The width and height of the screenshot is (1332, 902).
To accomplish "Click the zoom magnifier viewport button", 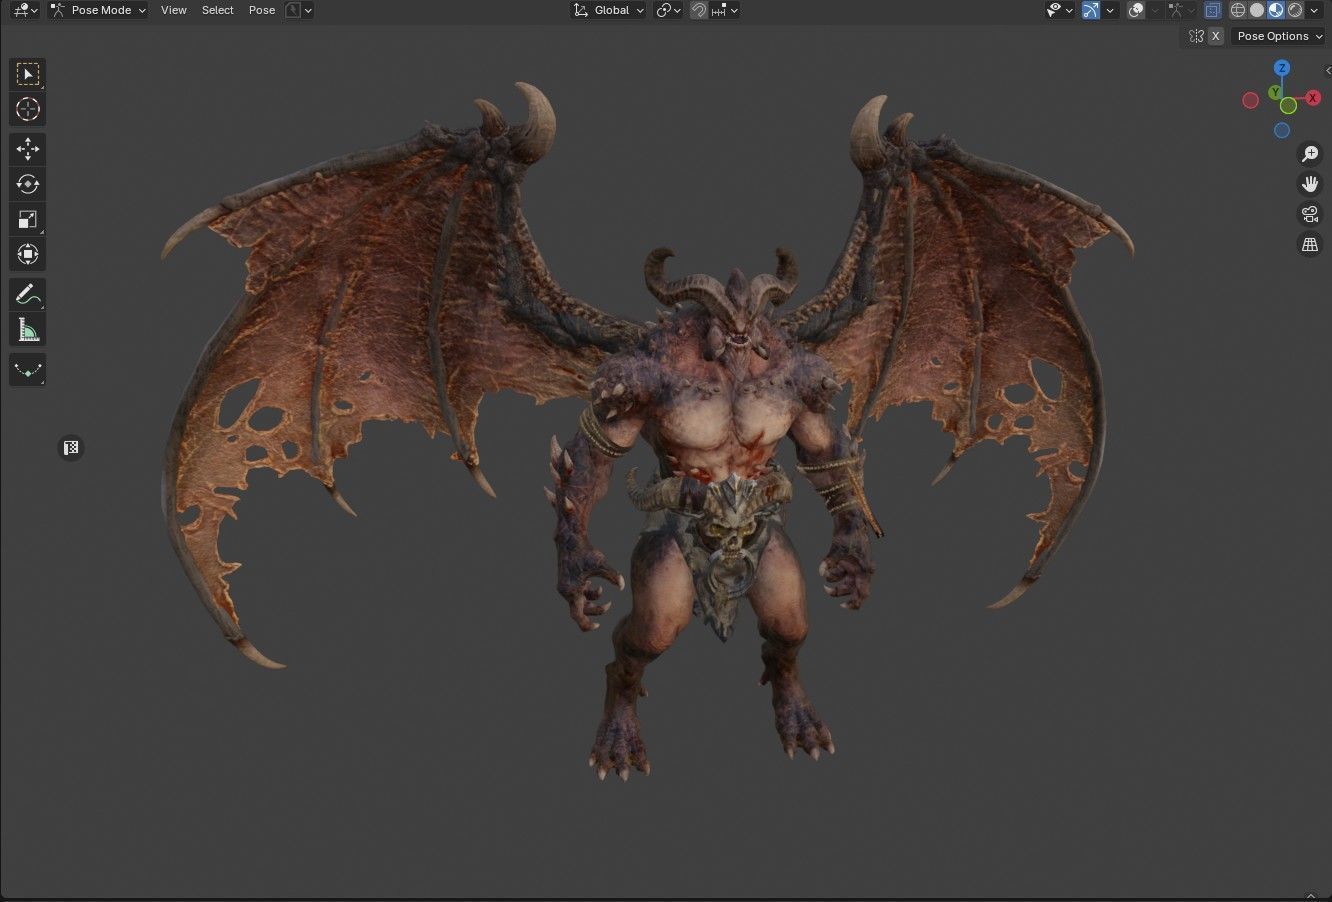I will (1310, 154).
